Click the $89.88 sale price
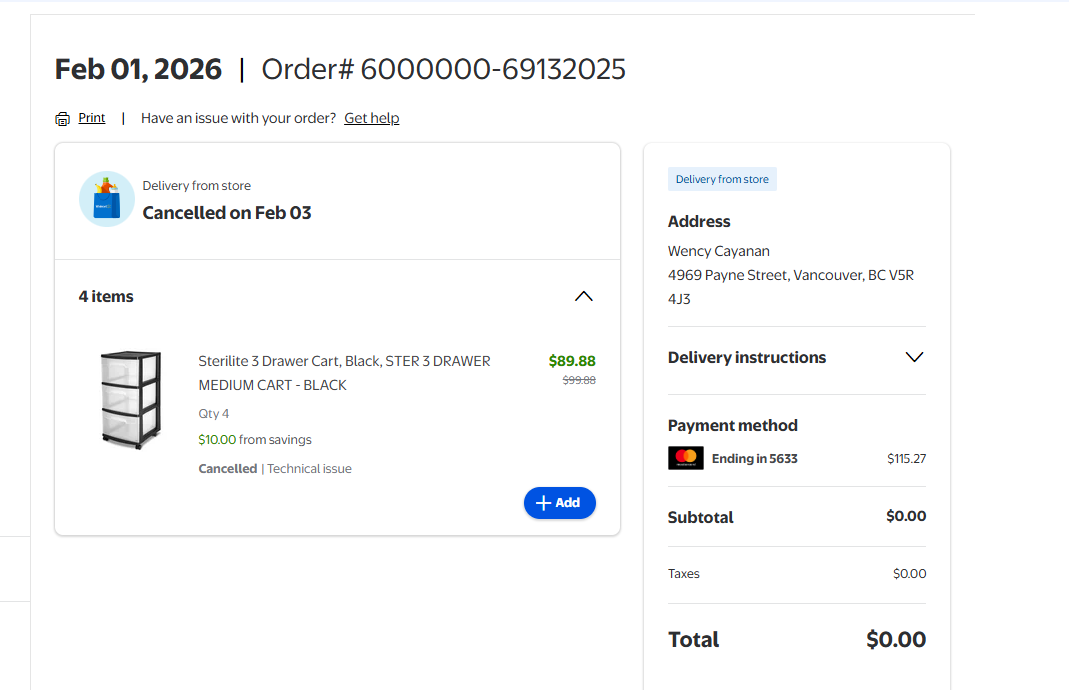 [572, 361]
